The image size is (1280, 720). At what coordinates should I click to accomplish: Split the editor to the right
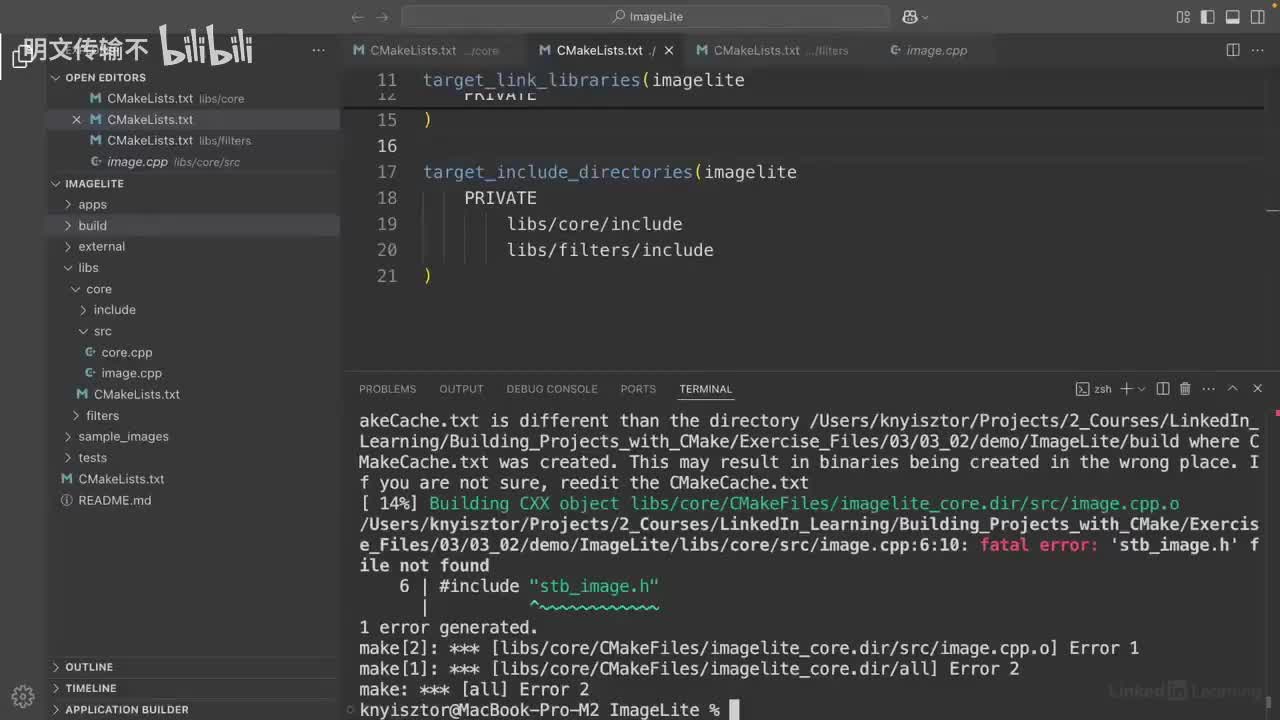[1233, 50]
